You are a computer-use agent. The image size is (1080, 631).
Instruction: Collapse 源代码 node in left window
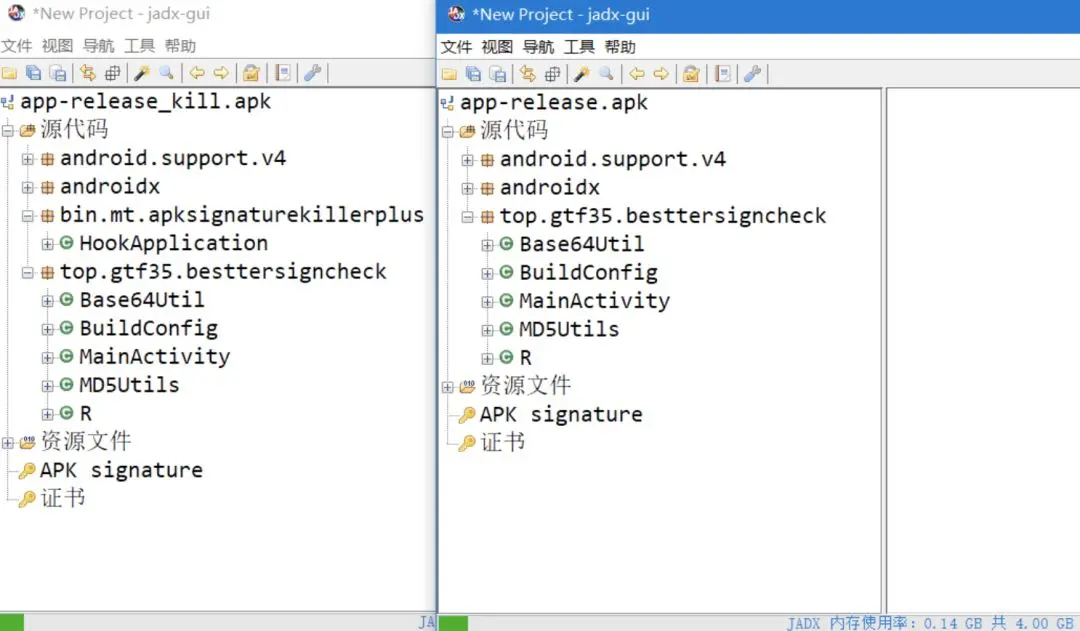pos(8,130)
